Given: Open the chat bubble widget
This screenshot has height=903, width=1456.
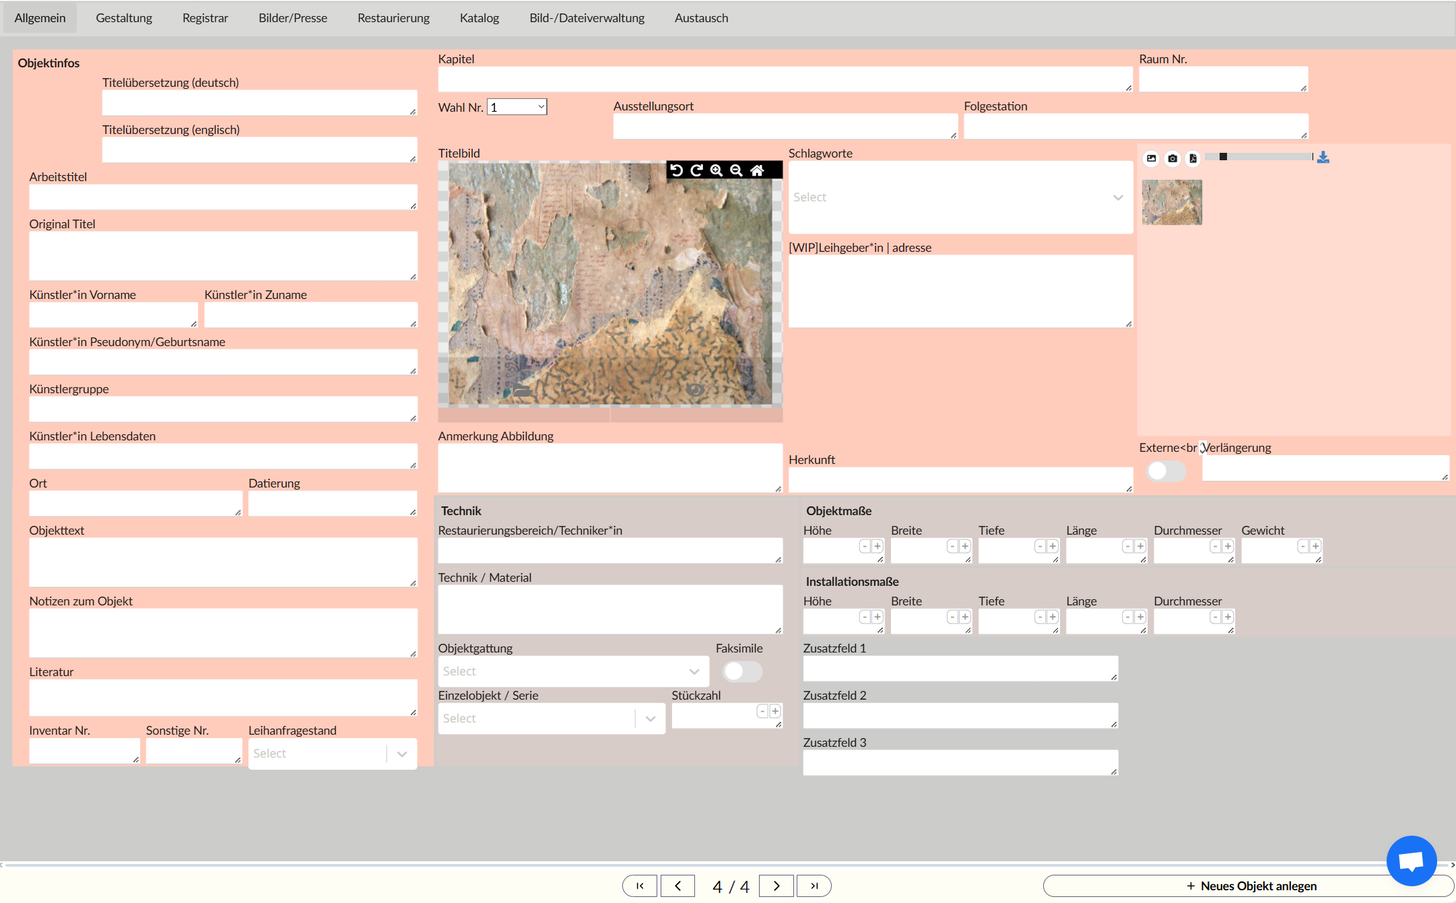Looking at the screenshot, I should pos(1411,860).
